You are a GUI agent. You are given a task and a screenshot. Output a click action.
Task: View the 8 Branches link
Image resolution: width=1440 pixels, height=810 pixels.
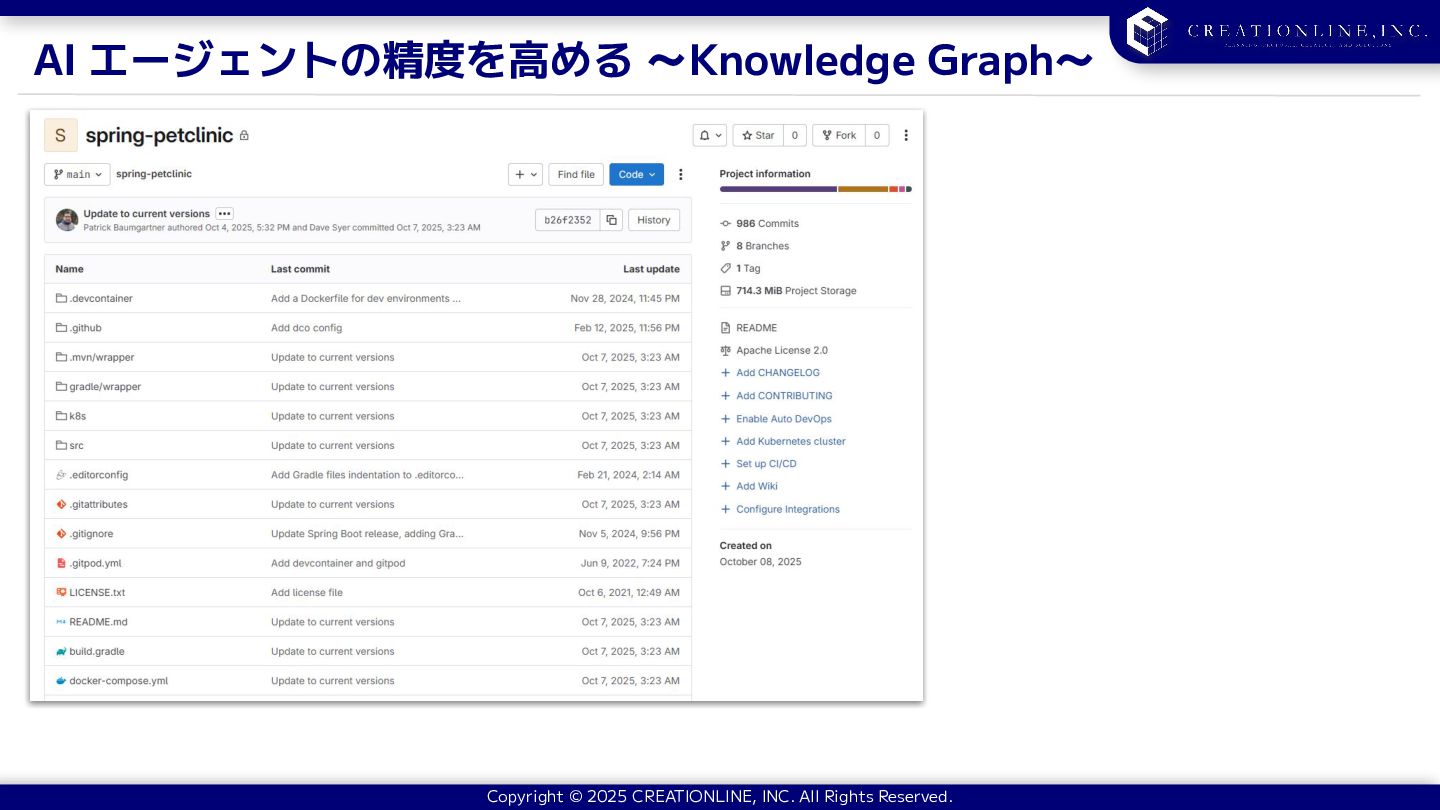[x=762, y=246]
